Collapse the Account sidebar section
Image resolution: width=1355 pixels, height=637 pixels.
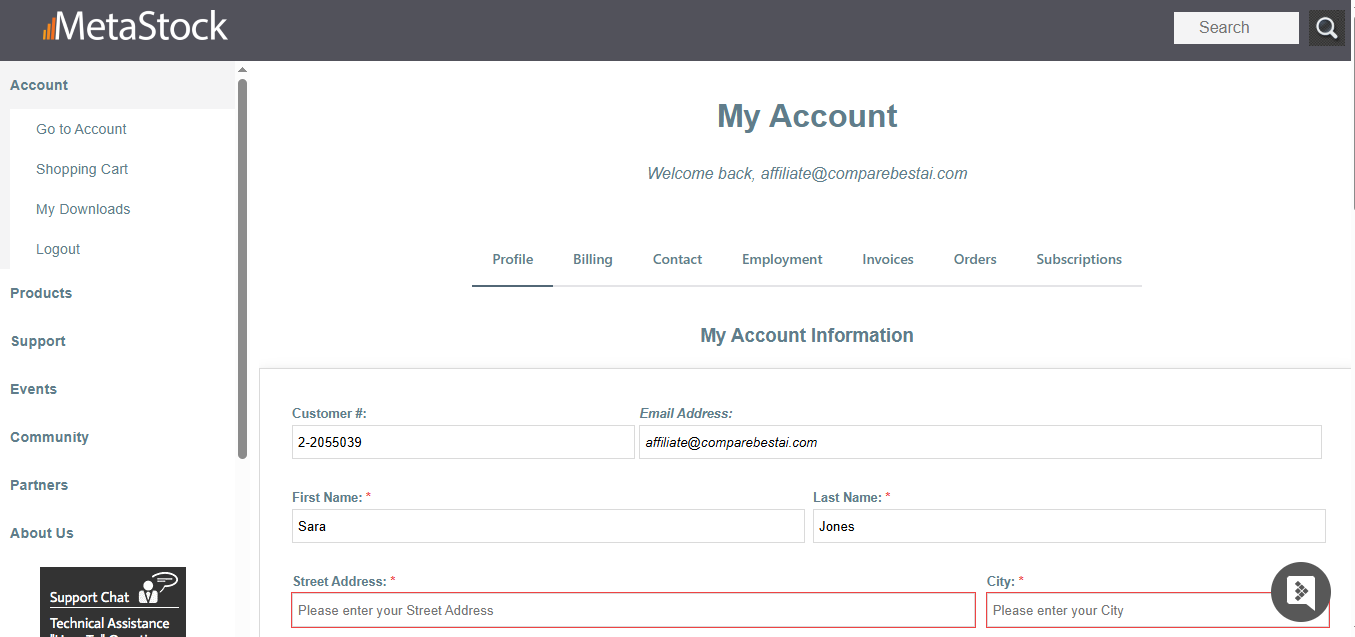coord(117,85)
